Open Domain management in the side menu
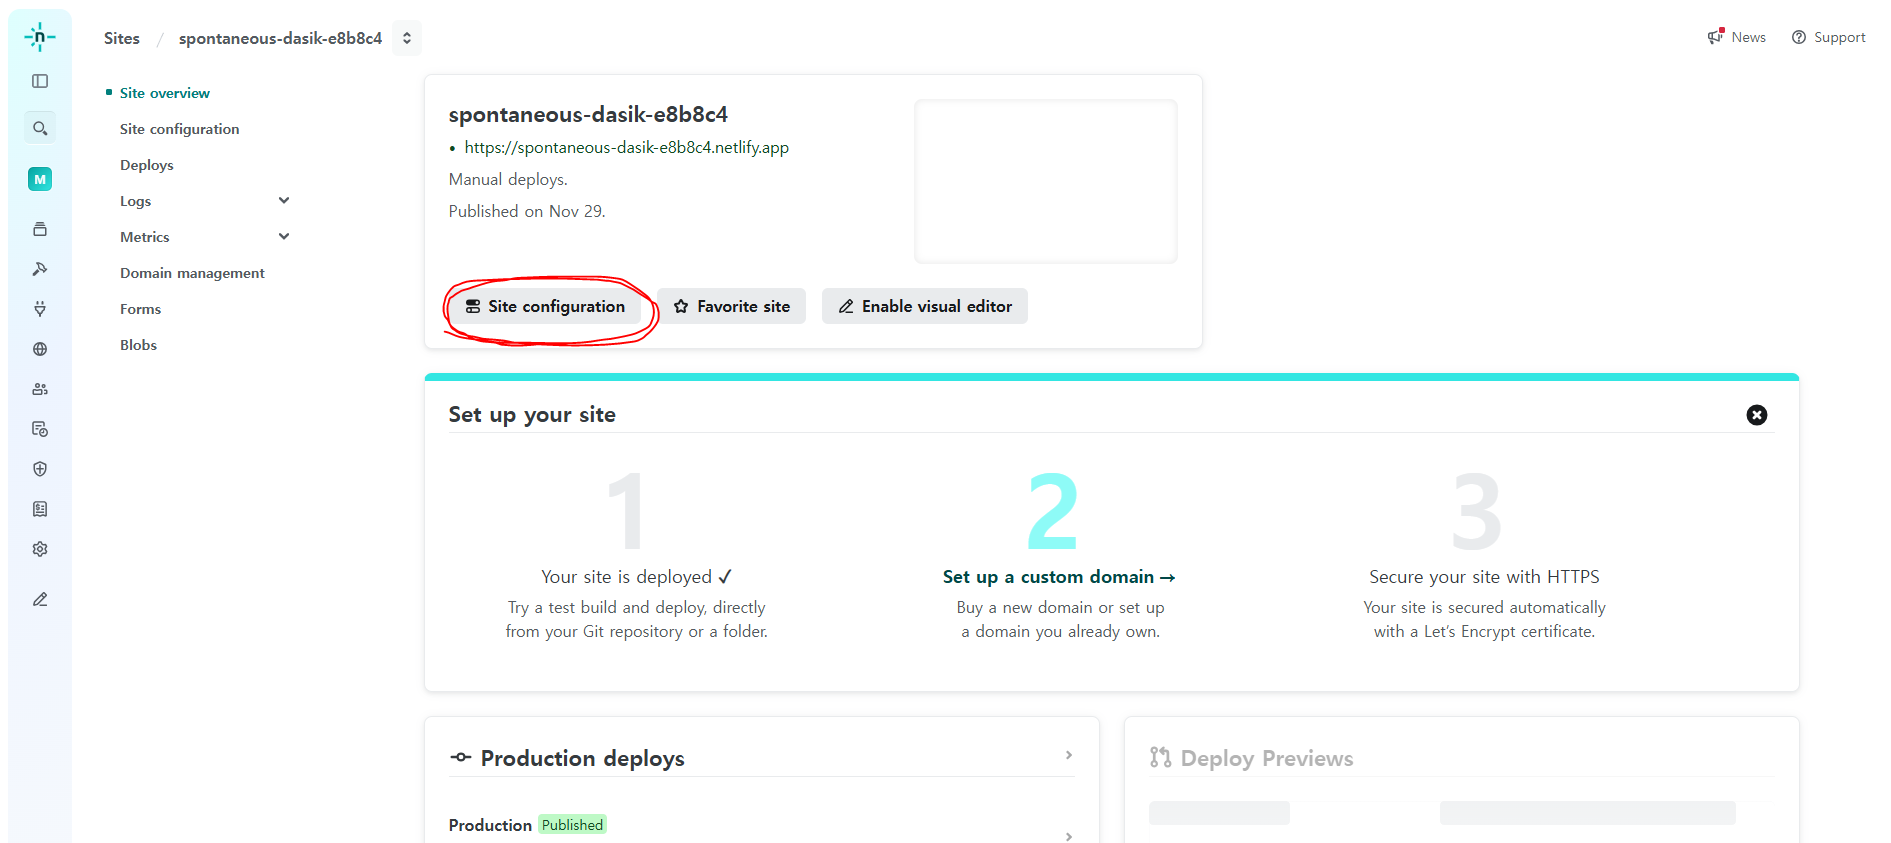This screenshot has width=1891, height=843. click(x=193, y=273)
